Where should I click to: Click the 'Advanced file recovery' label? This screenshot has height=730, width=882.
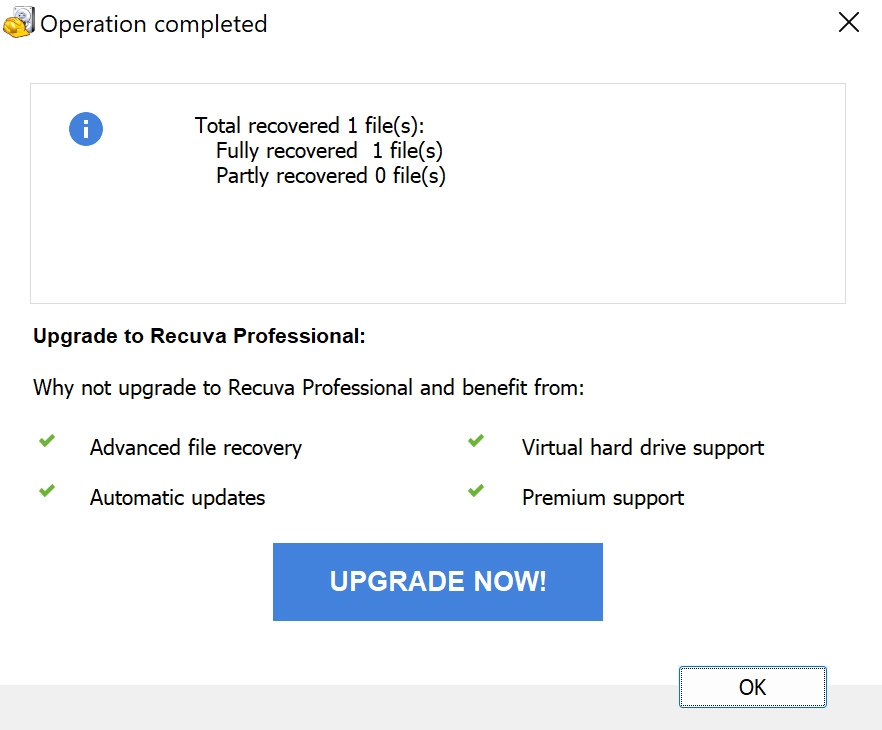pyautogui.click(x=196, y=448)
